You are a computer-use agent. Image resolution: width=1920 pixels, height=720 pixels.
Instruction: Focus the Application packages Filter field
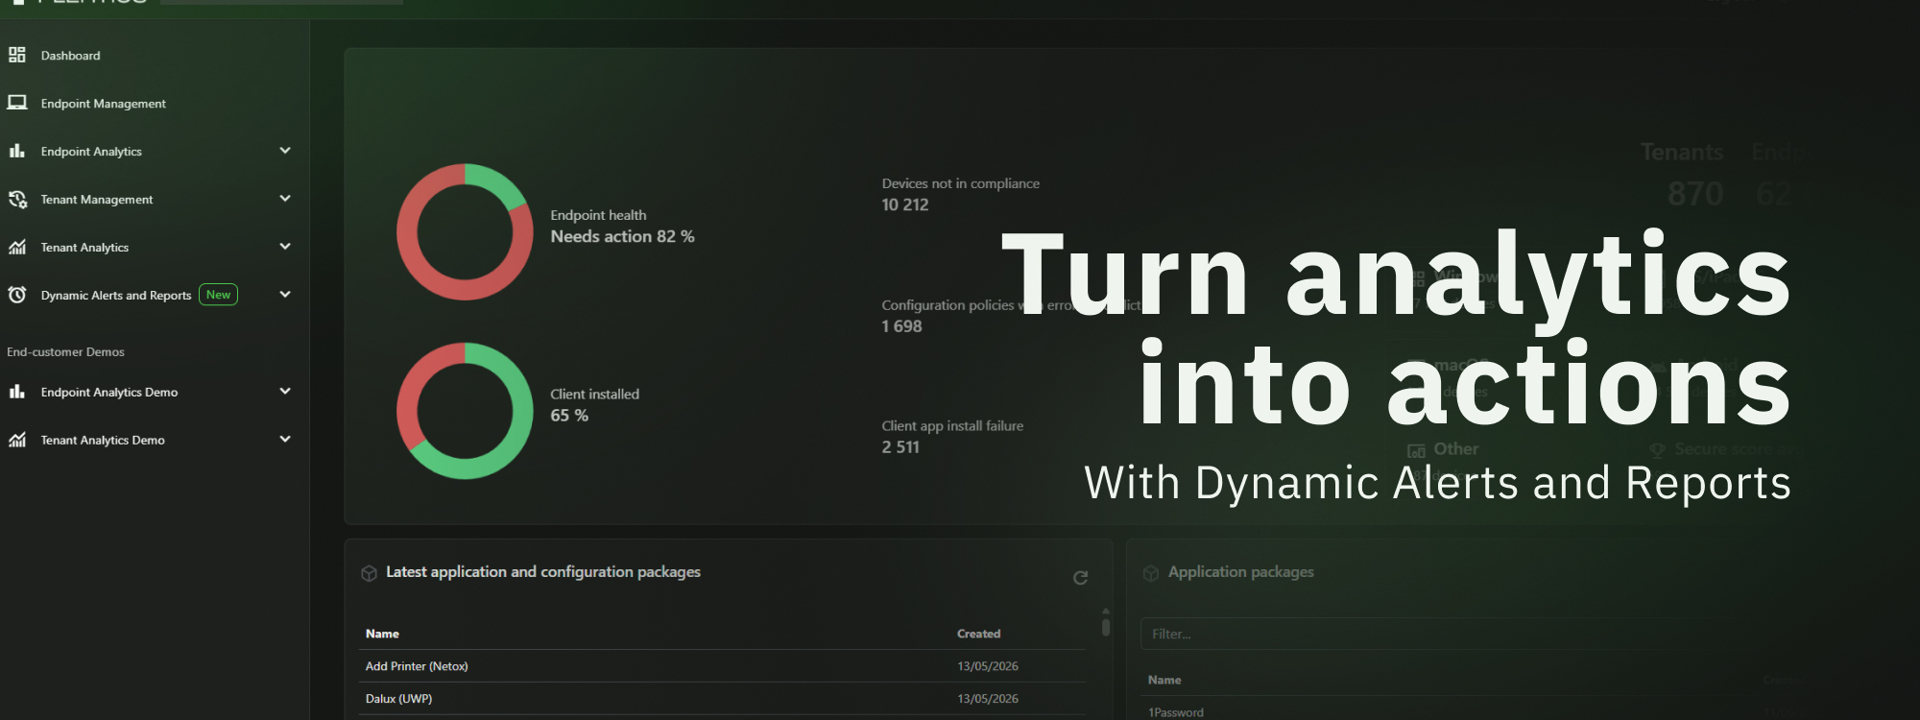coord(1450,634)
